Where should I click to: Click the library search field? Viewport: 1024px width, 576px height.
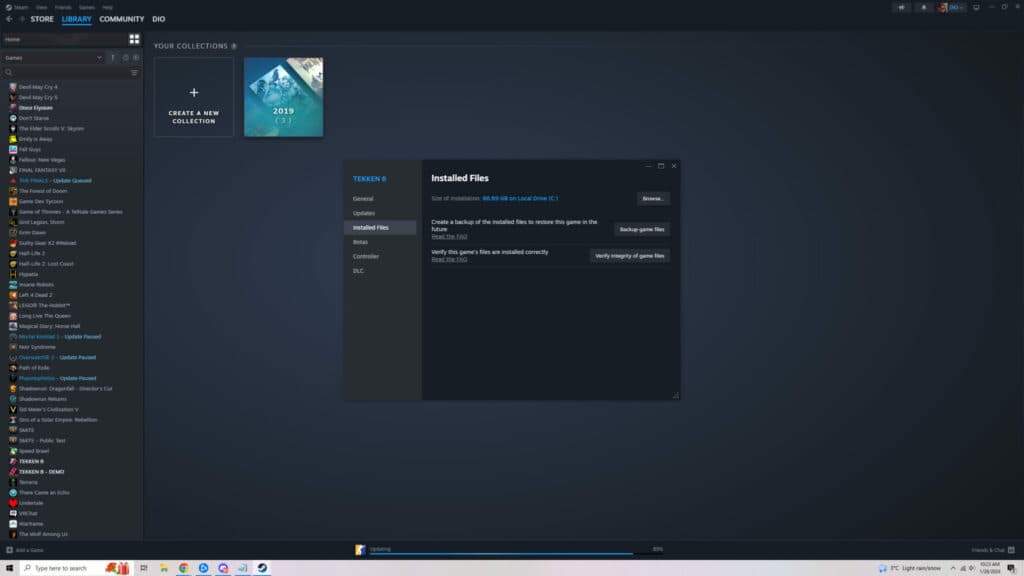(65, 73)
